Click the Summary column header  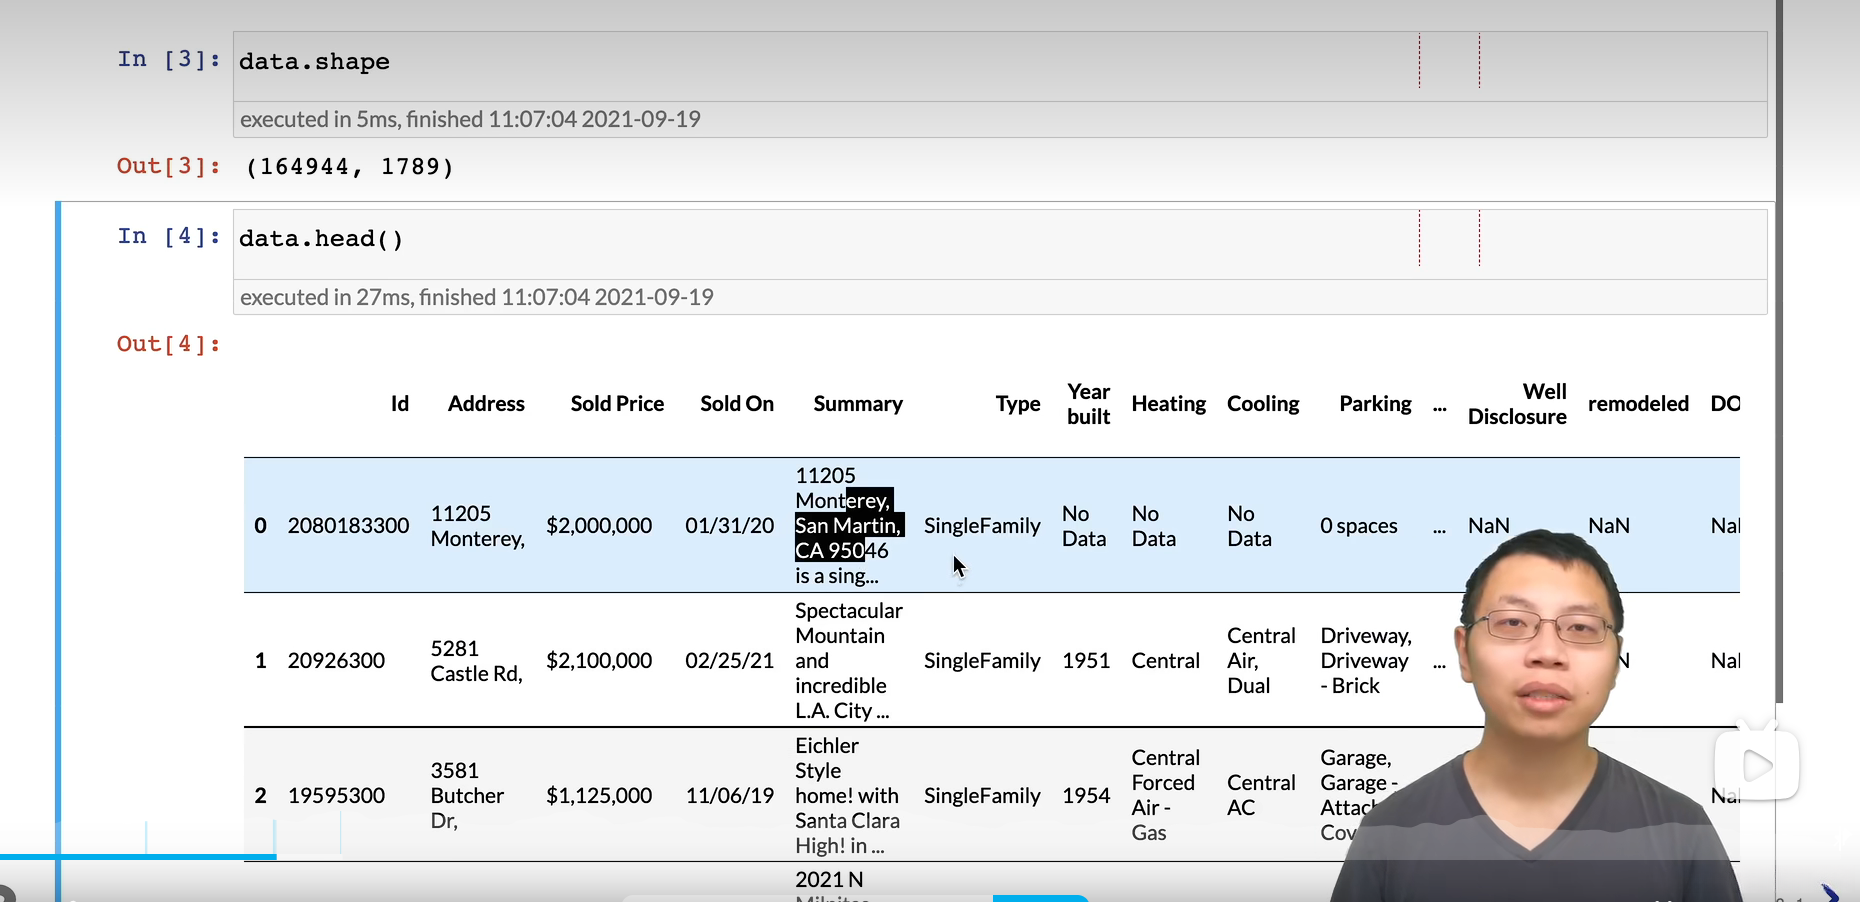pyautogui.click(x=858, y=404)
